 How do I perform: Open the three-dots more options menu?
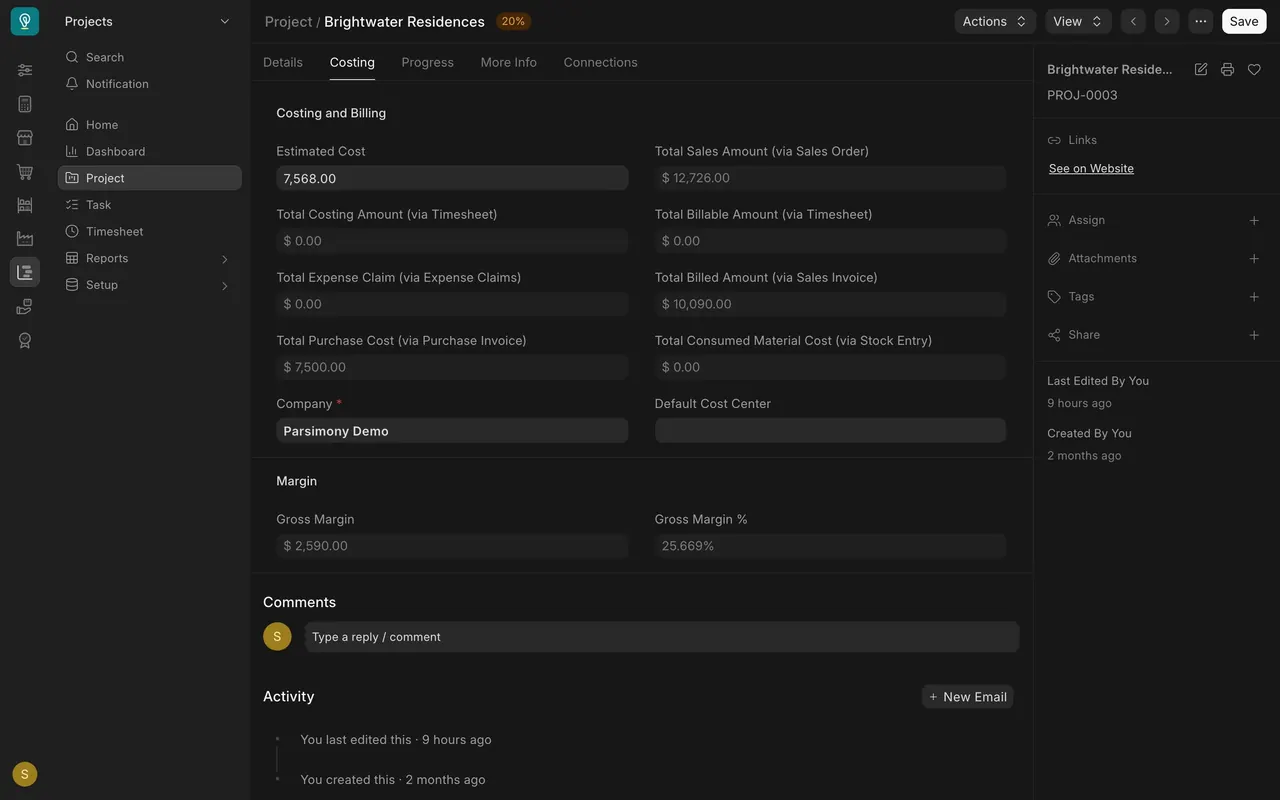pos(1200,21)
